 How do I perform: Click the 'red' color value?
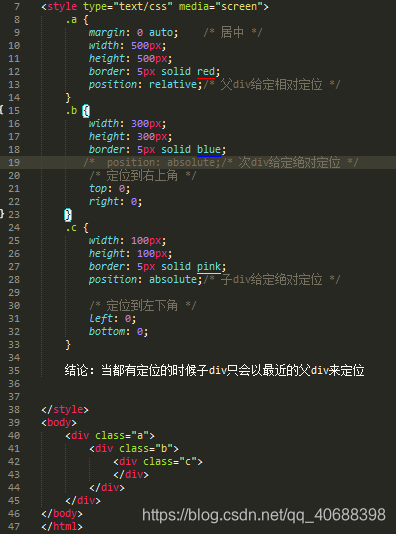coord(206,72)
